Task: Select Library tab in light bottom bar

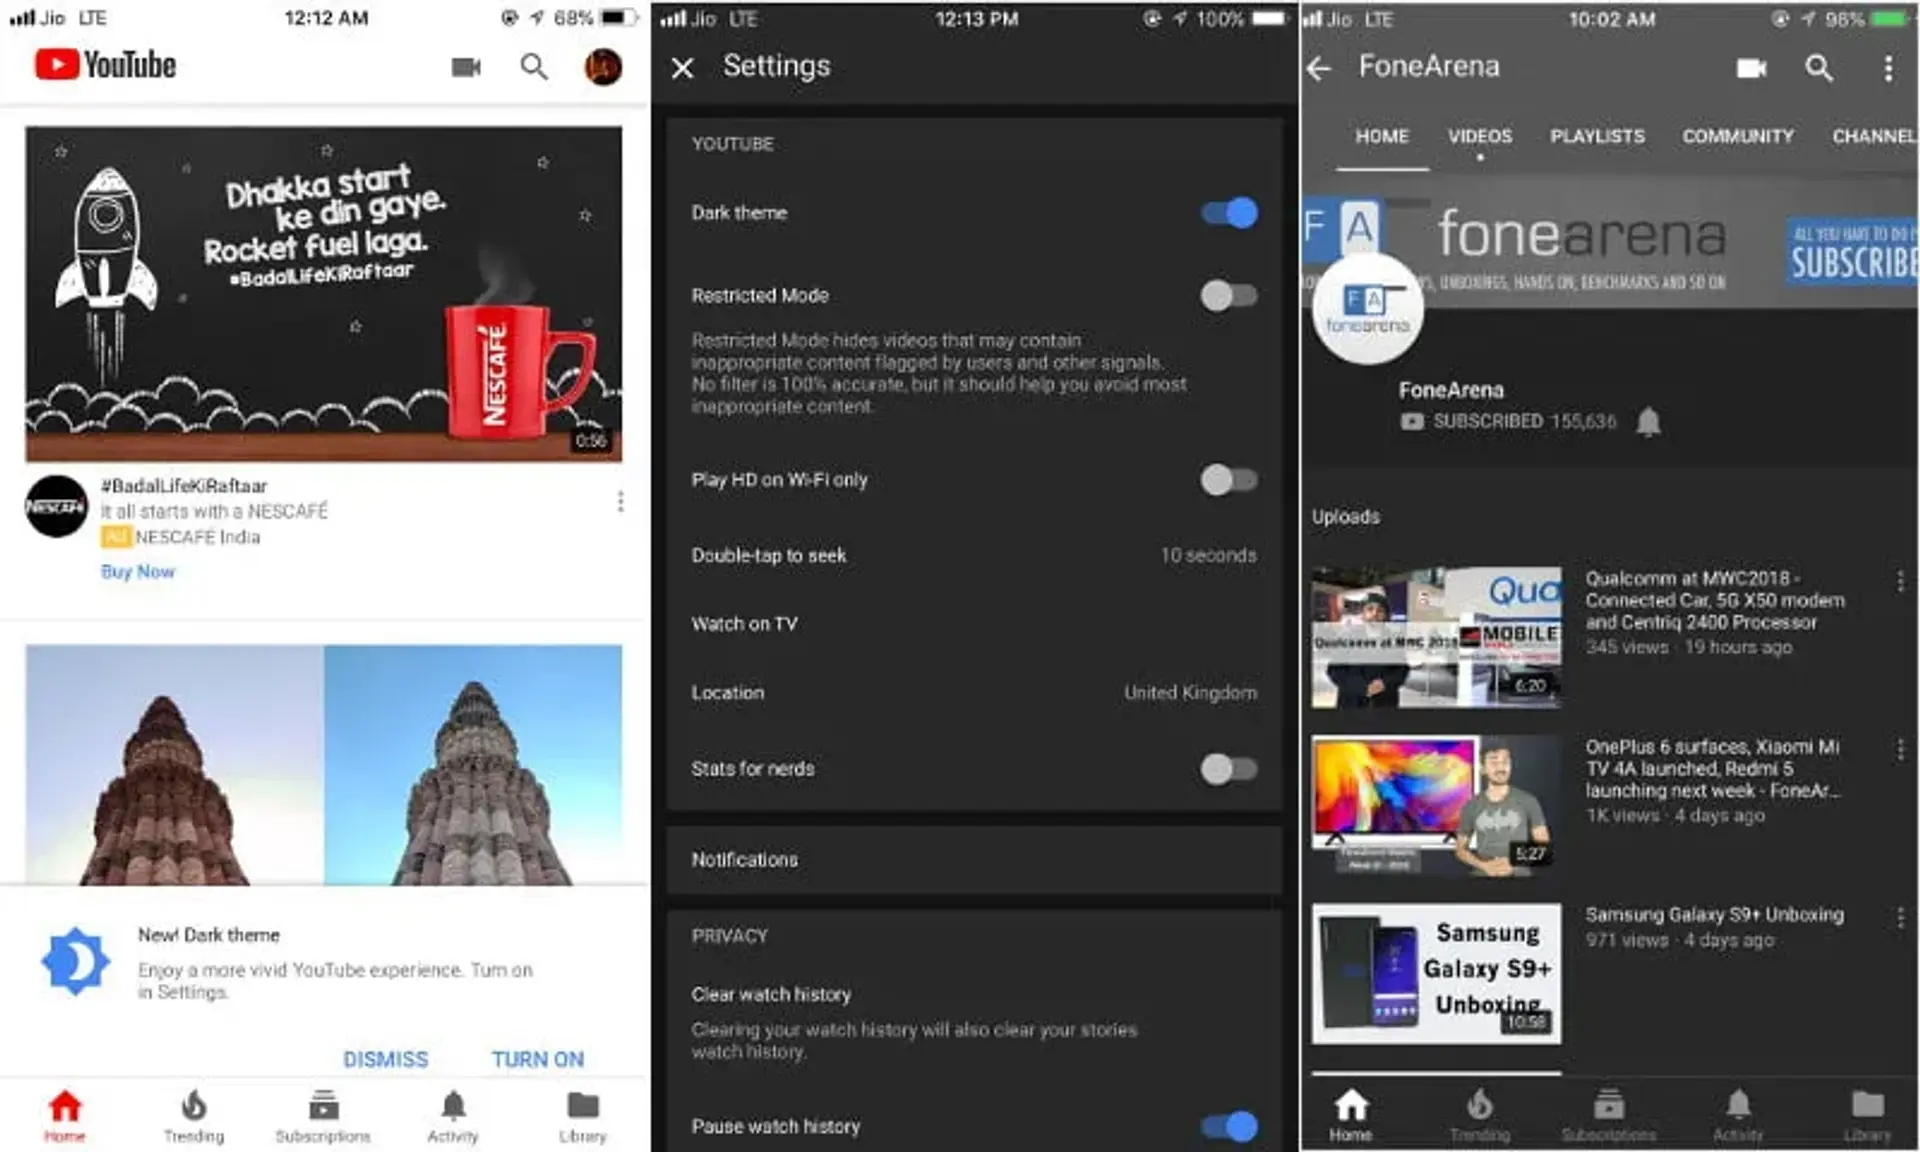Action: [582, 1115]
